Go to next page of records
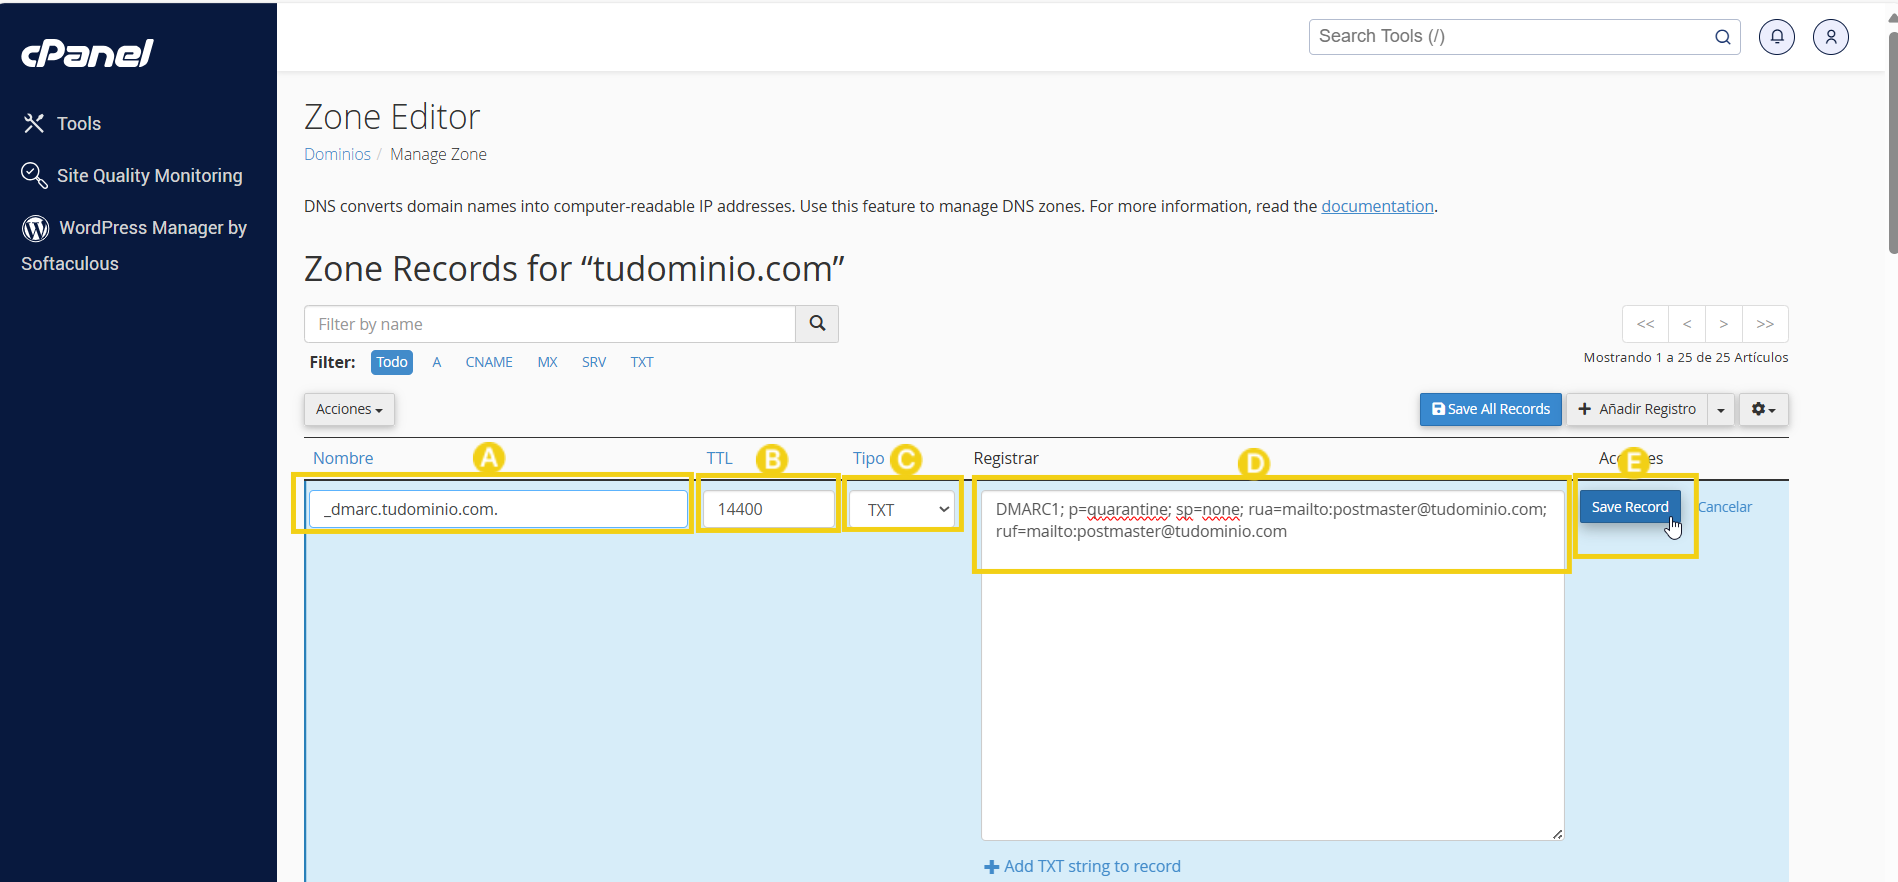This screenshot has width=1898, height=882. tap(1724, 324)
